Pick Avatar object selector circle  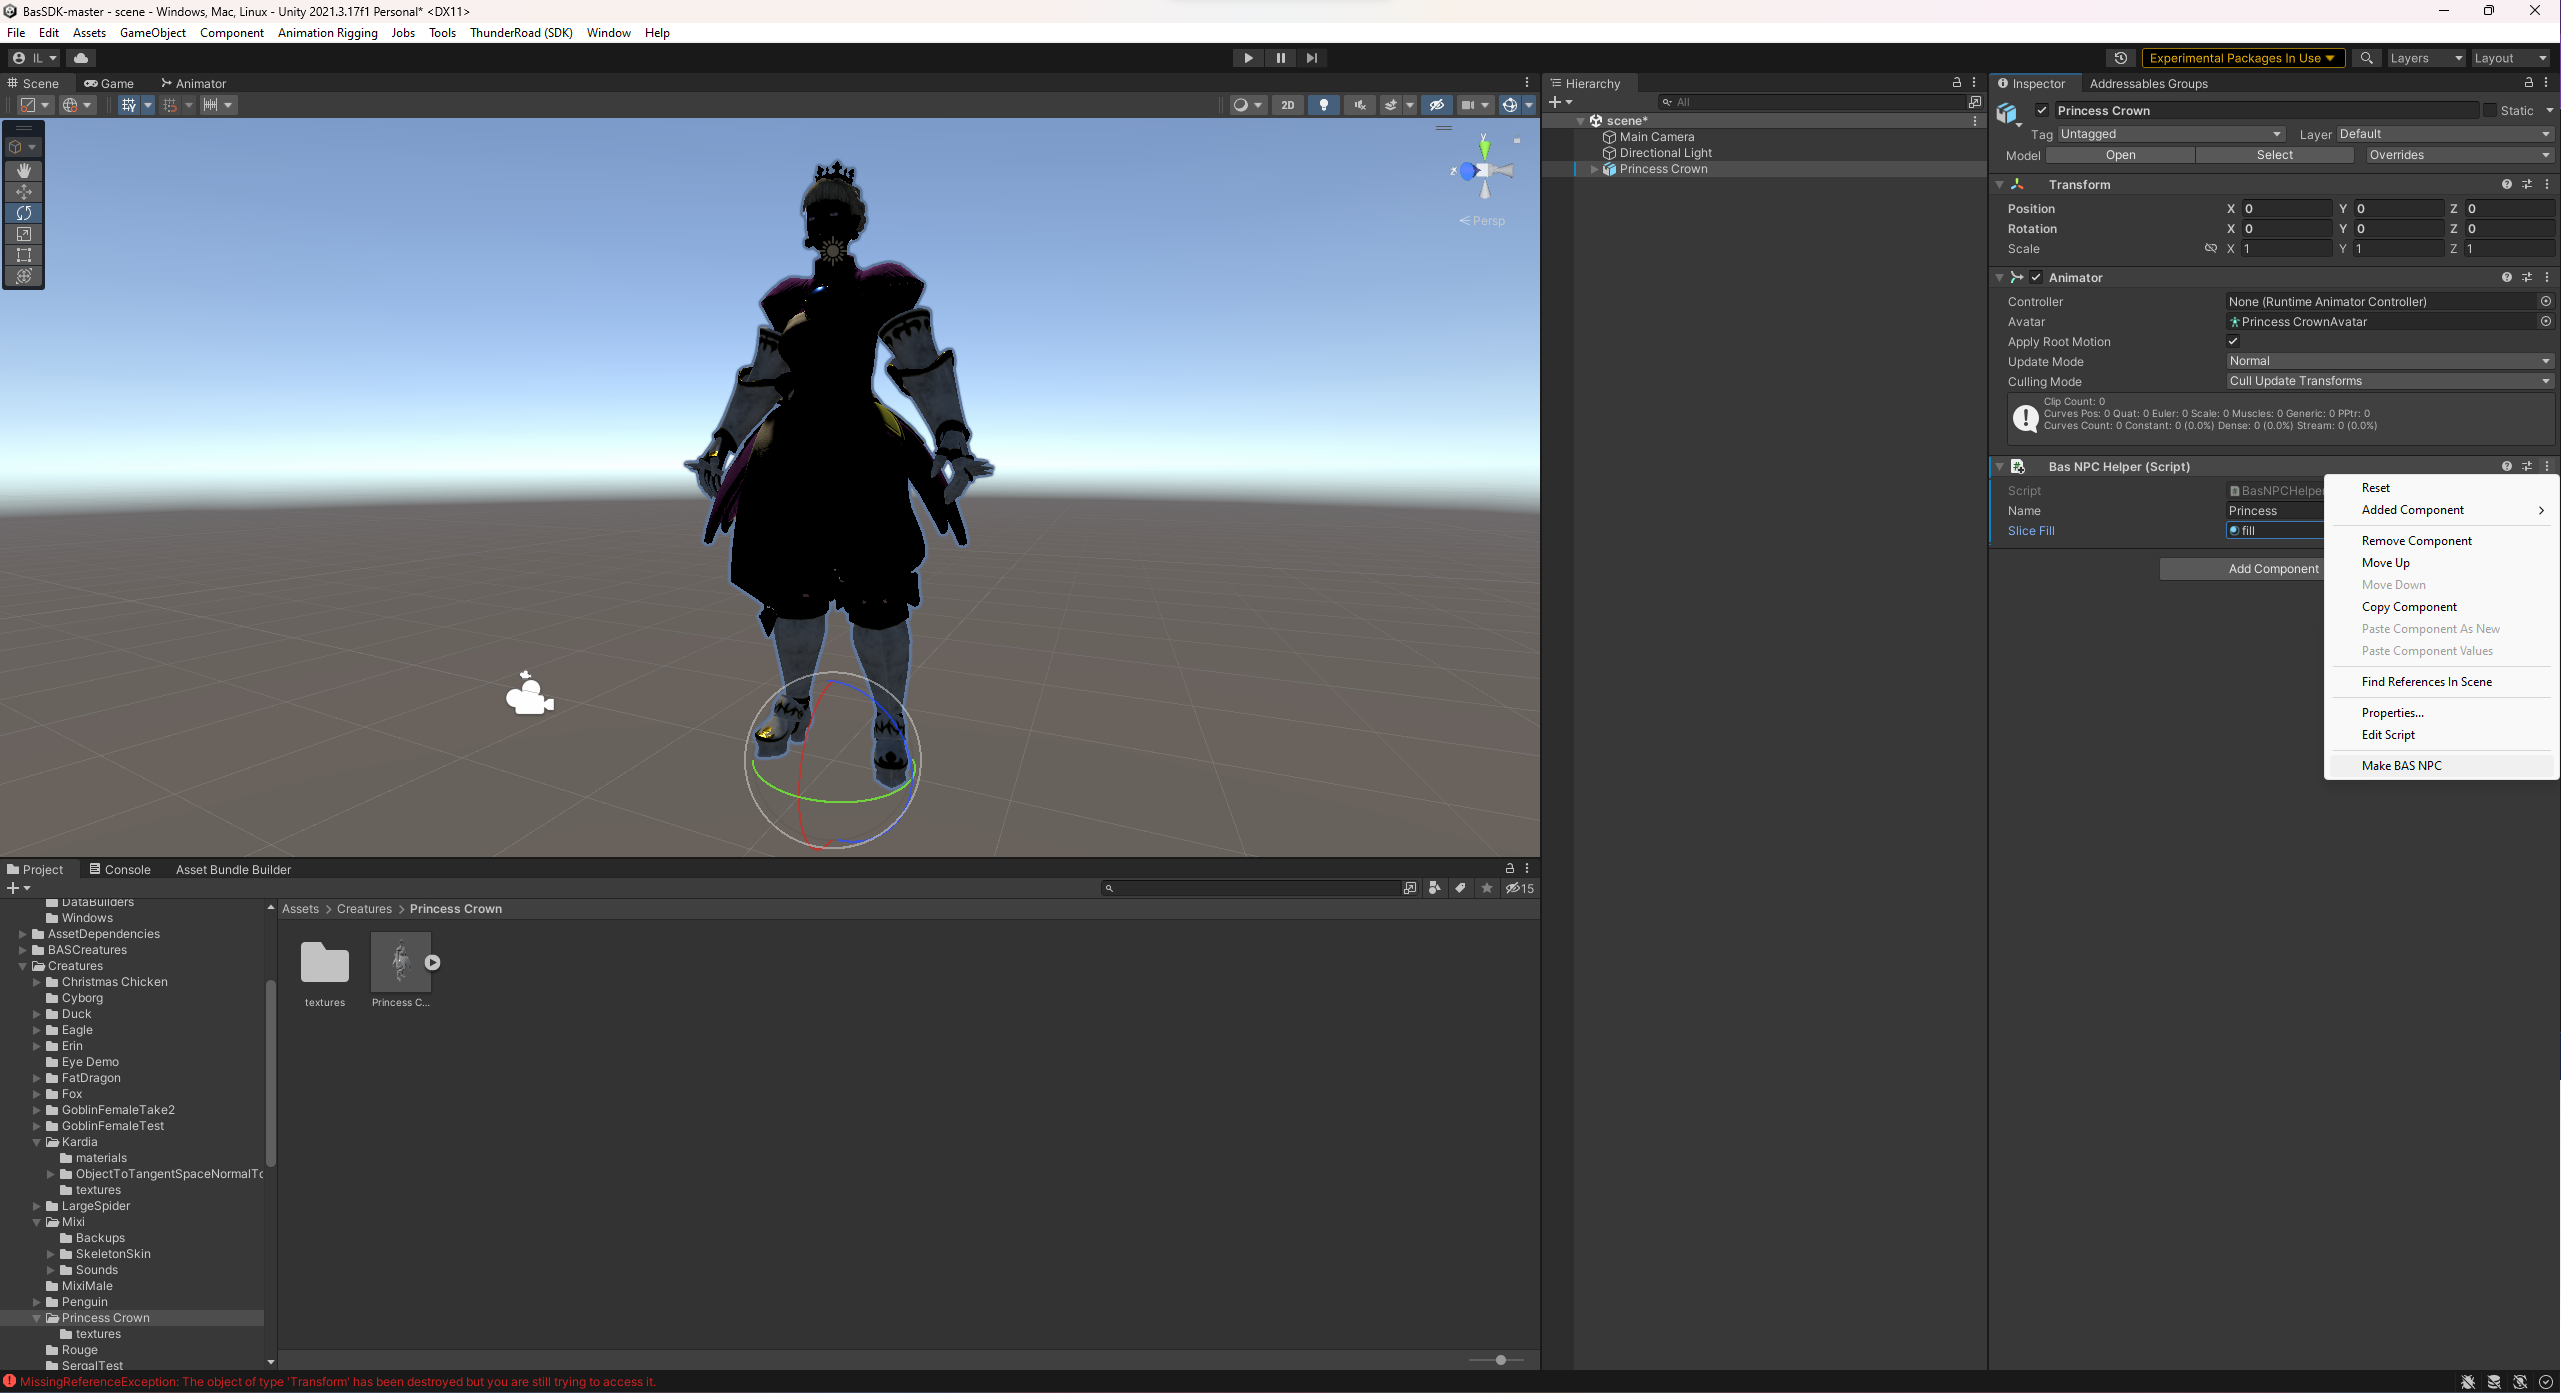pyautogui.click(x=2545, y=321)
